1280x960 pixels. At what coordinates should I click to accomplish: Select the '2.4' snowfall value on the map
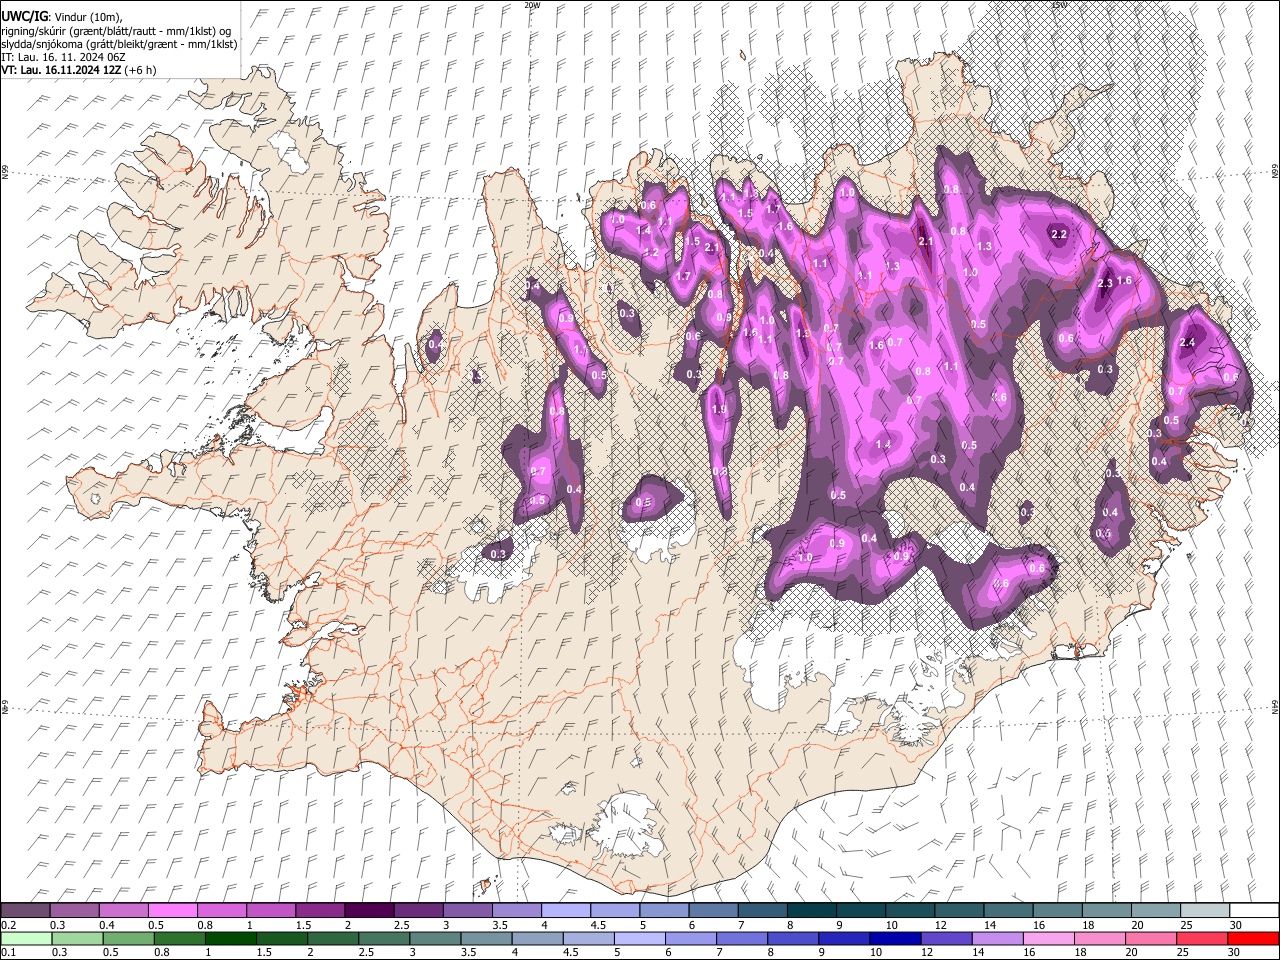[x=1188, y=343]
